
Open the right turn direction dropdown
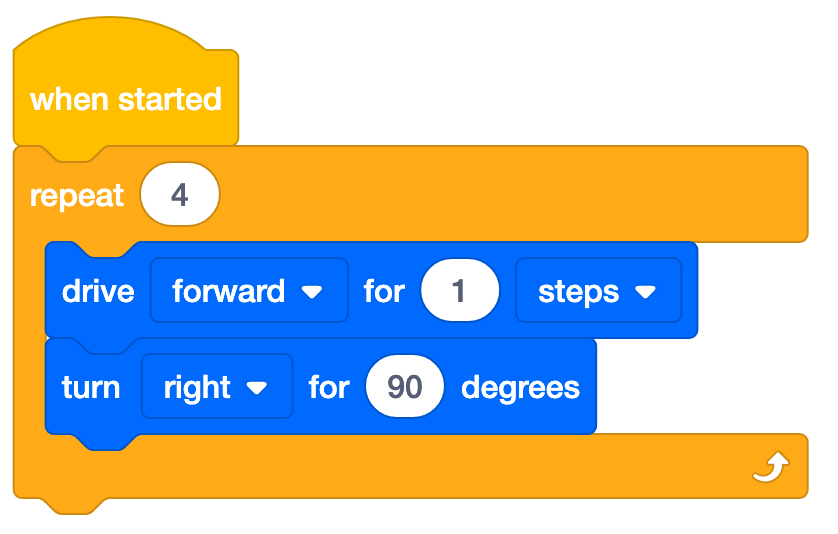(x=216, y=387)
